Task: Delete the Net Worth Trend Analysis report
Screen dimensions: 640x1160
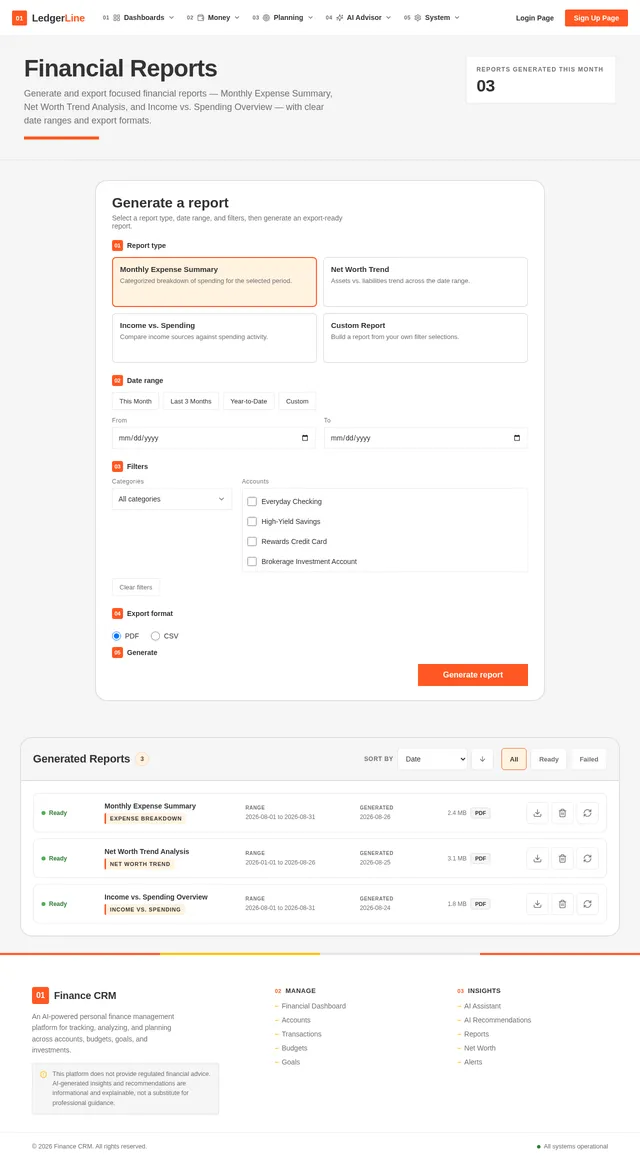Action: coord(562,858)
